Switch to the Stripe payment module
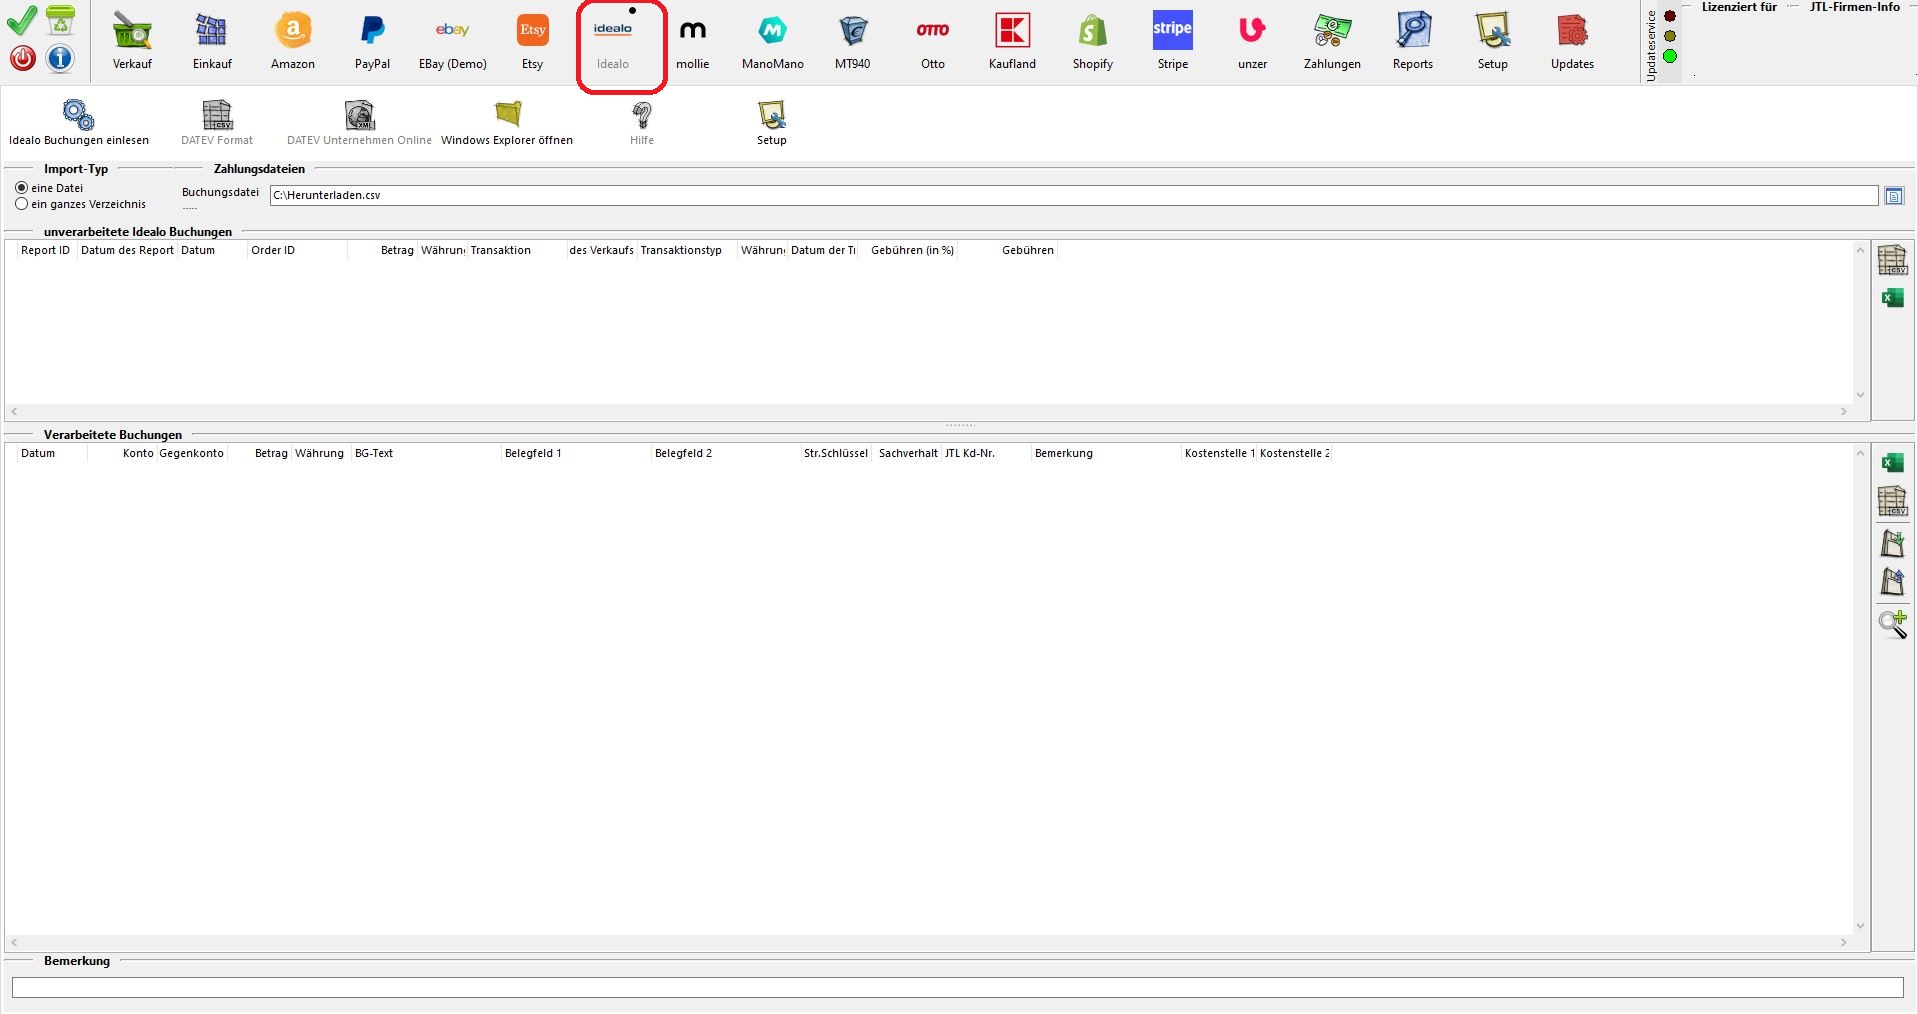The image size is (1918, 1014). pos(1172,40)
